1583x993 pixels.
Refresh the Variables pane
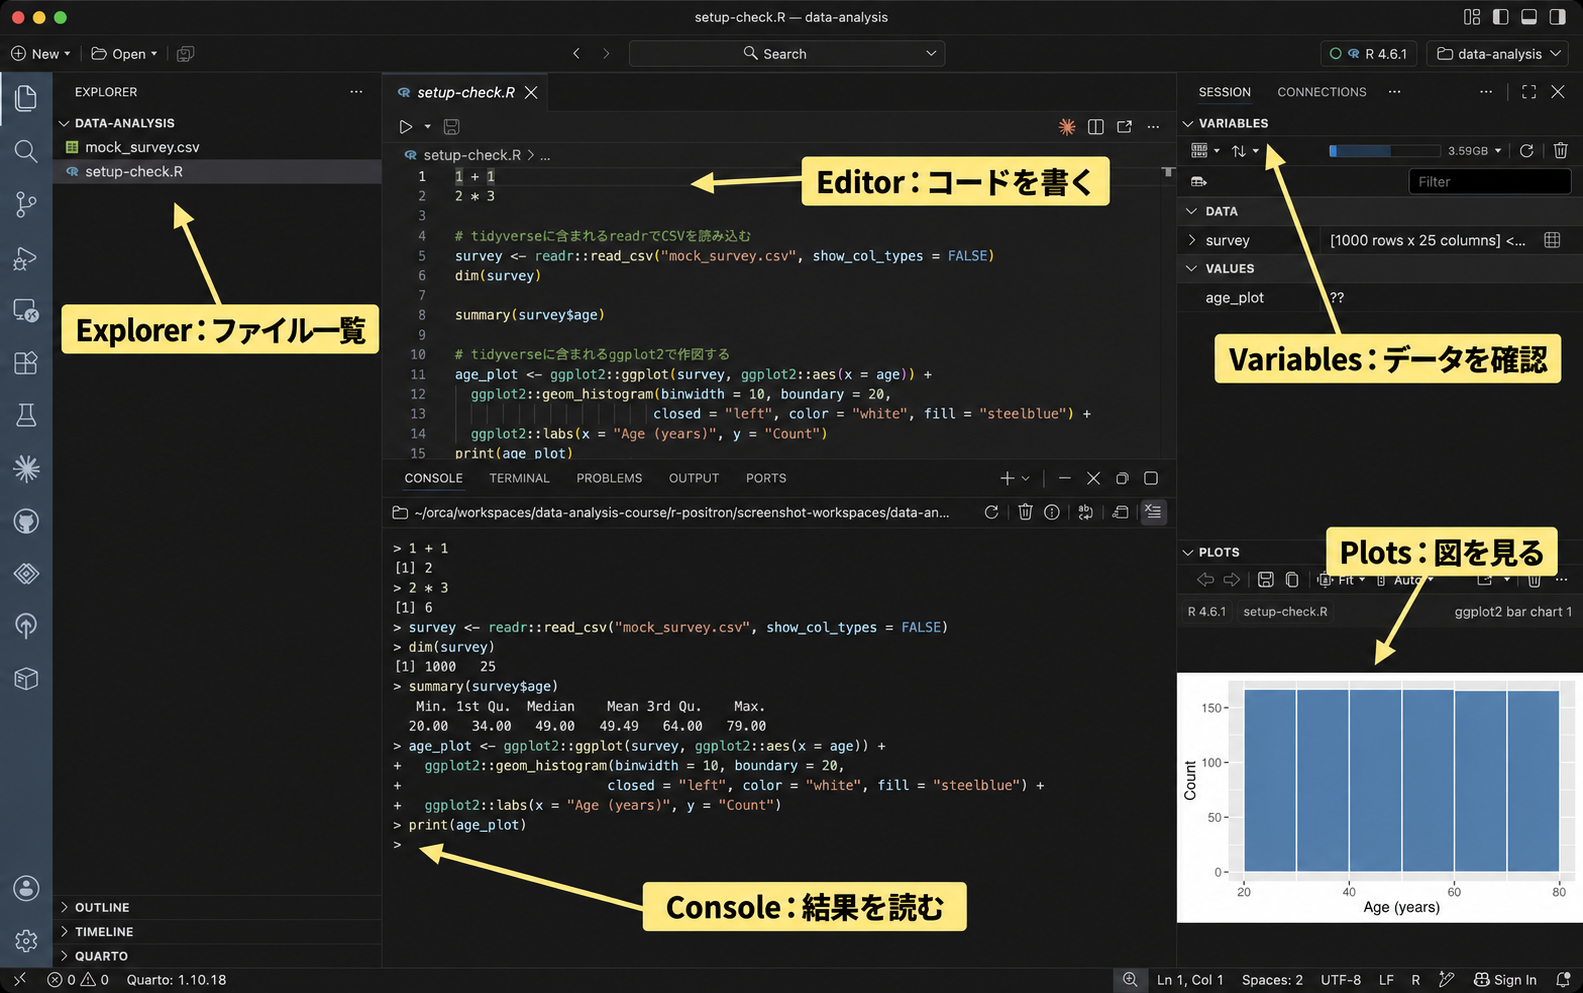point(1526,151)
